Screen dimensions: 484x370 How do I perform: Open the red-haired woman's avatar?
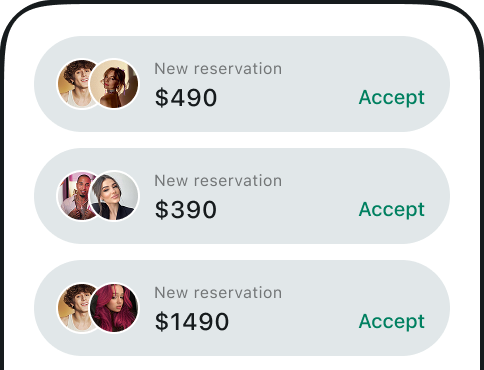(114, 308)
